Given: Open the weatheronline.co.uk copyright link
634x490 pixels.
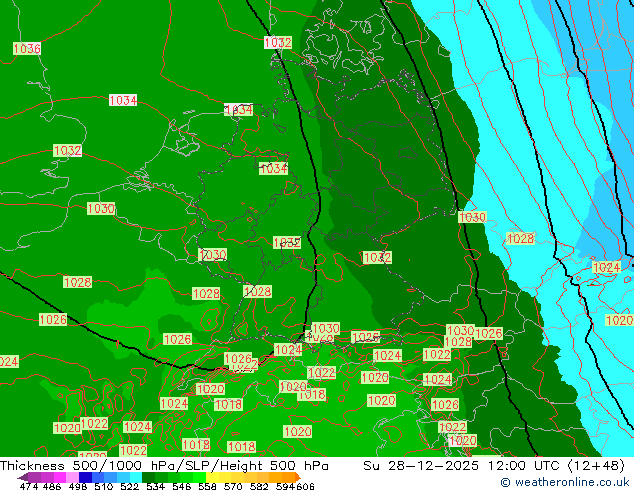Looking at the screenshot, I should [x=565, y=482].
